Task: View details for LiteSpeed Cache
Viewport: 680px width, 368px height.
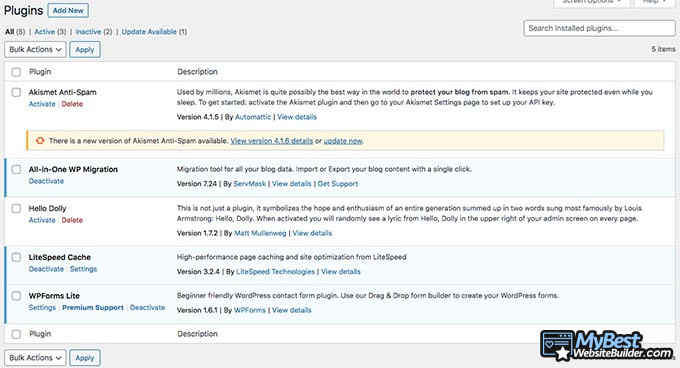Action: tap(341, 272)
